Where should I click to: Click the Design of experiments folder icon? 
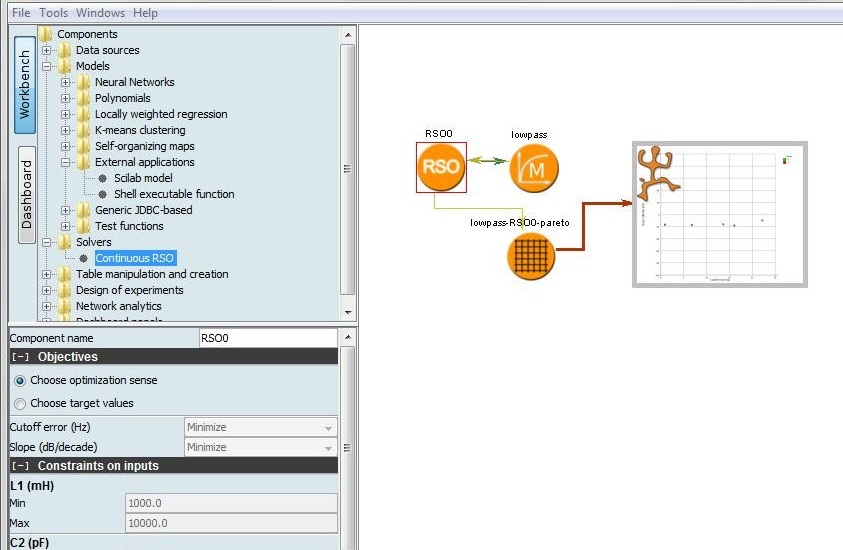pyautogui.click(x=65, y=290)
